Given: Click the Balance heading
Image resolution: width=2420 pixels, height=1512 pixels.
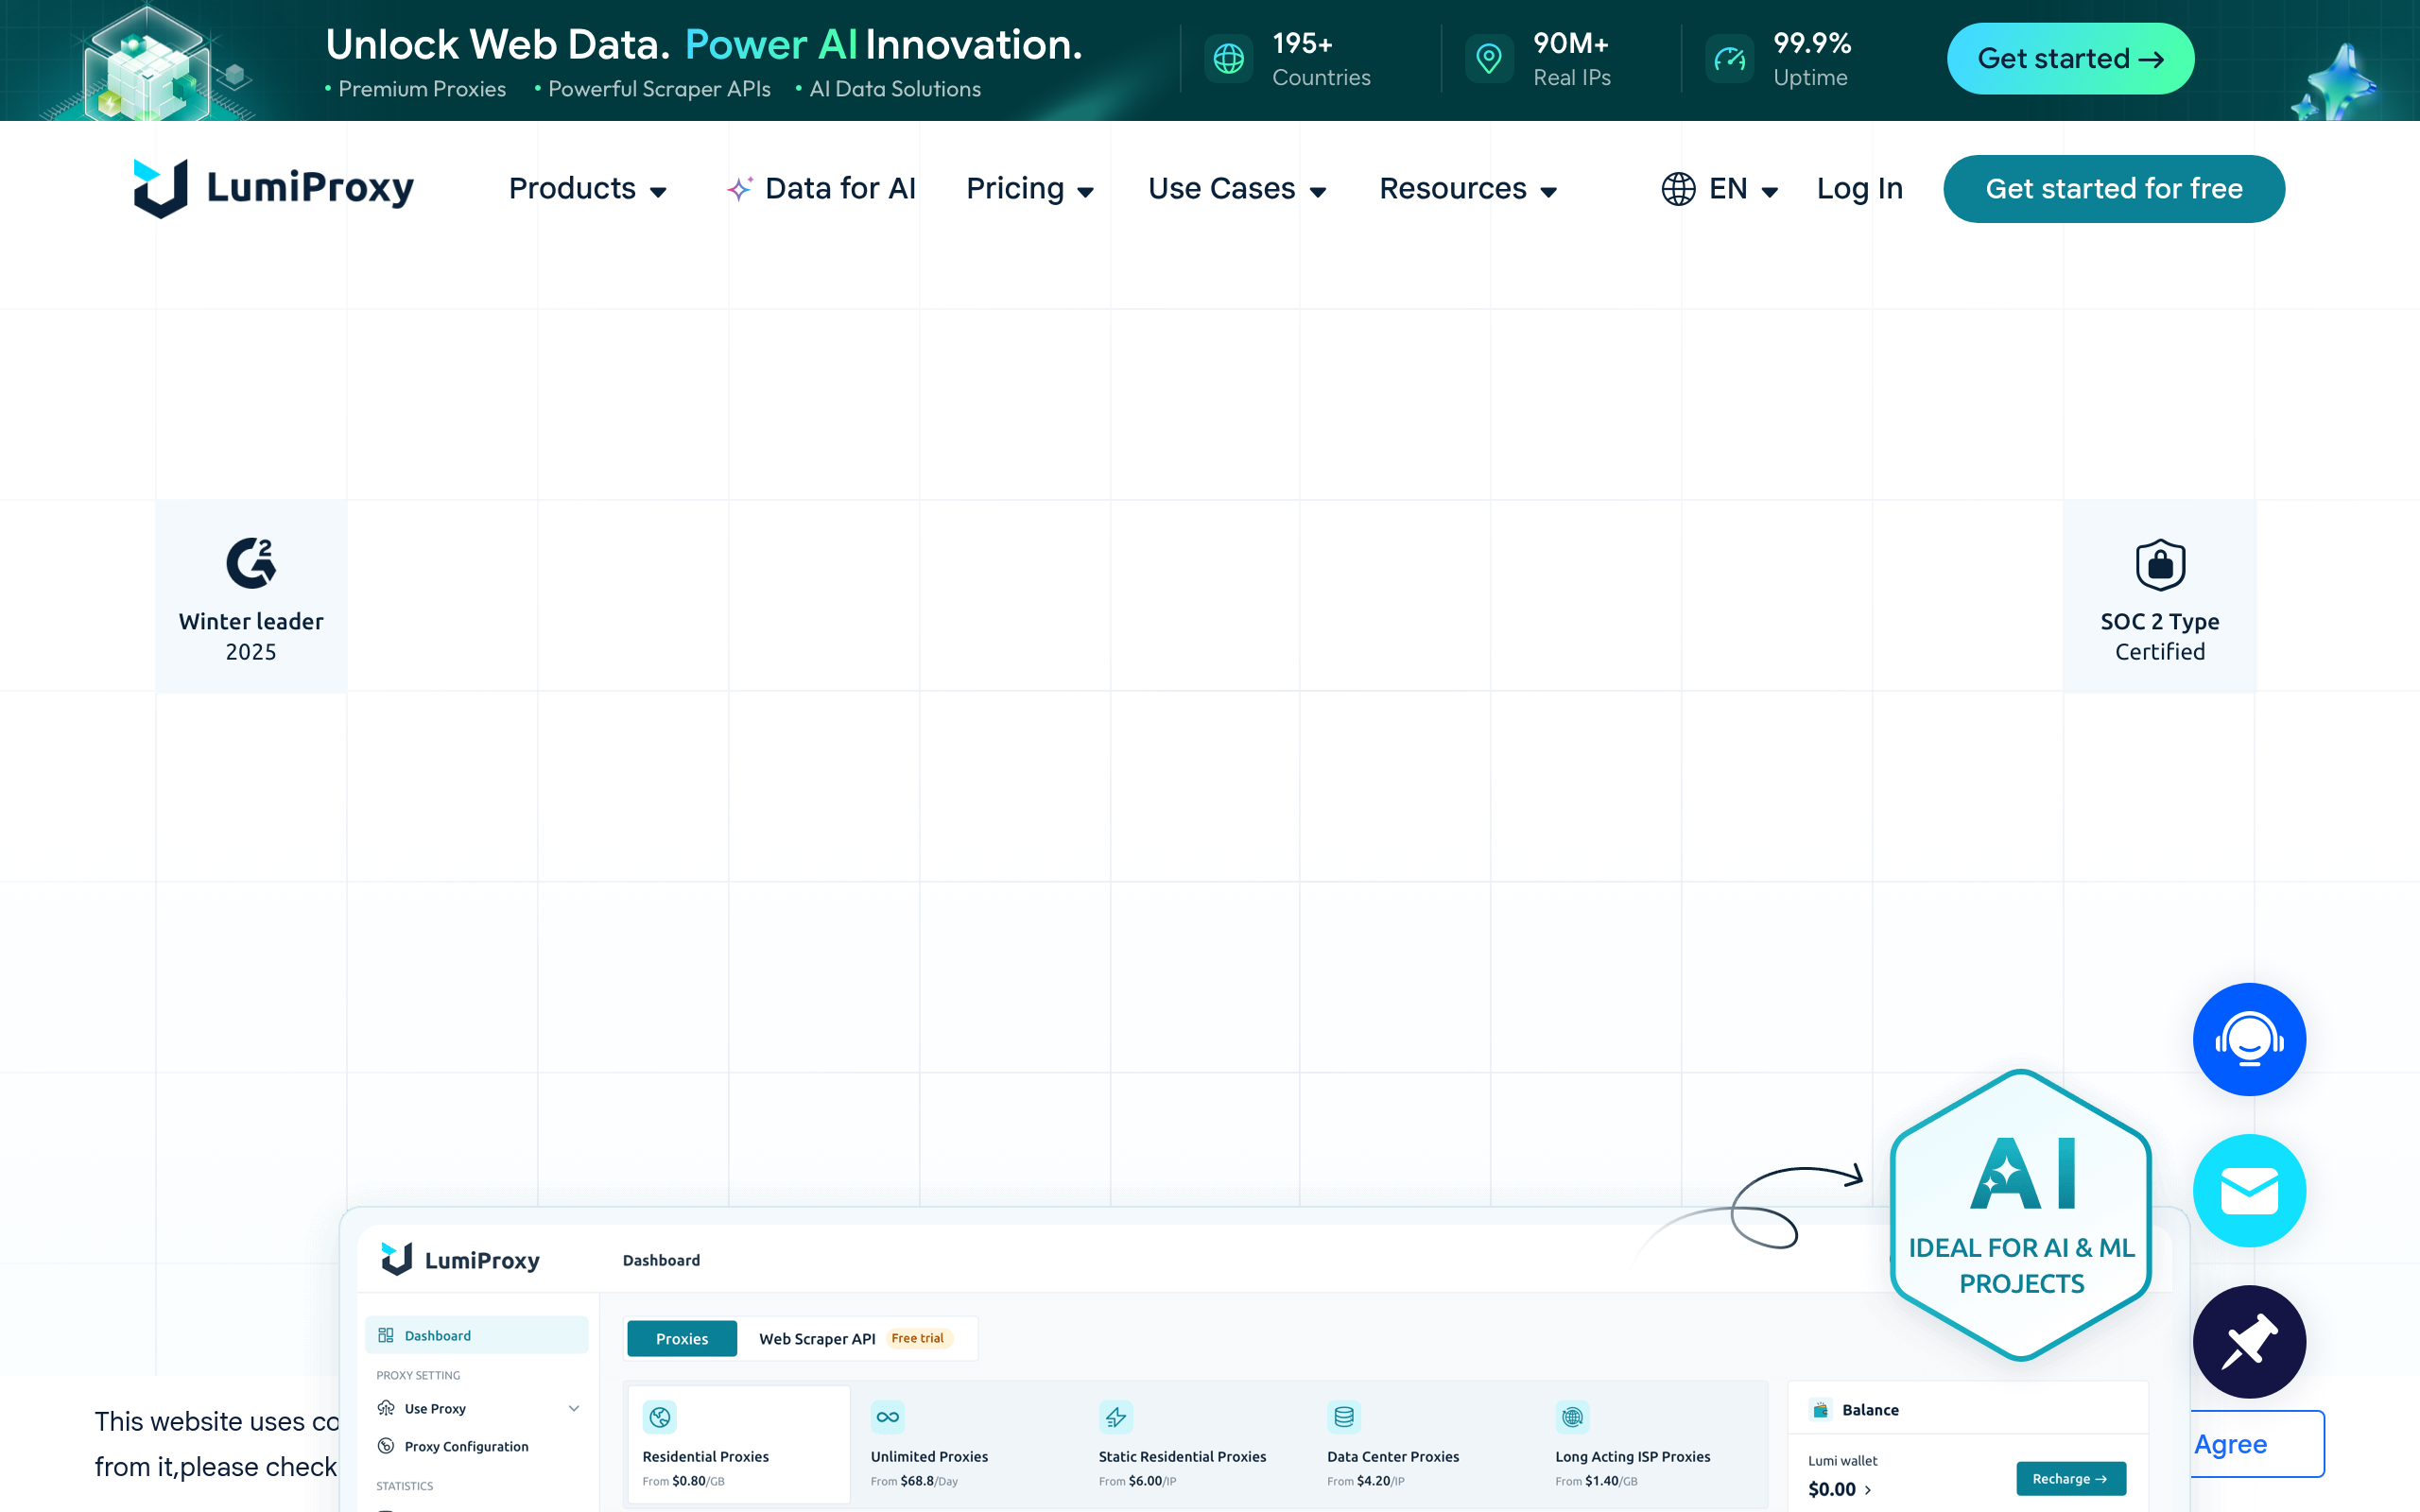Looking at the screenshot, I should [x=1870, y=1410].
